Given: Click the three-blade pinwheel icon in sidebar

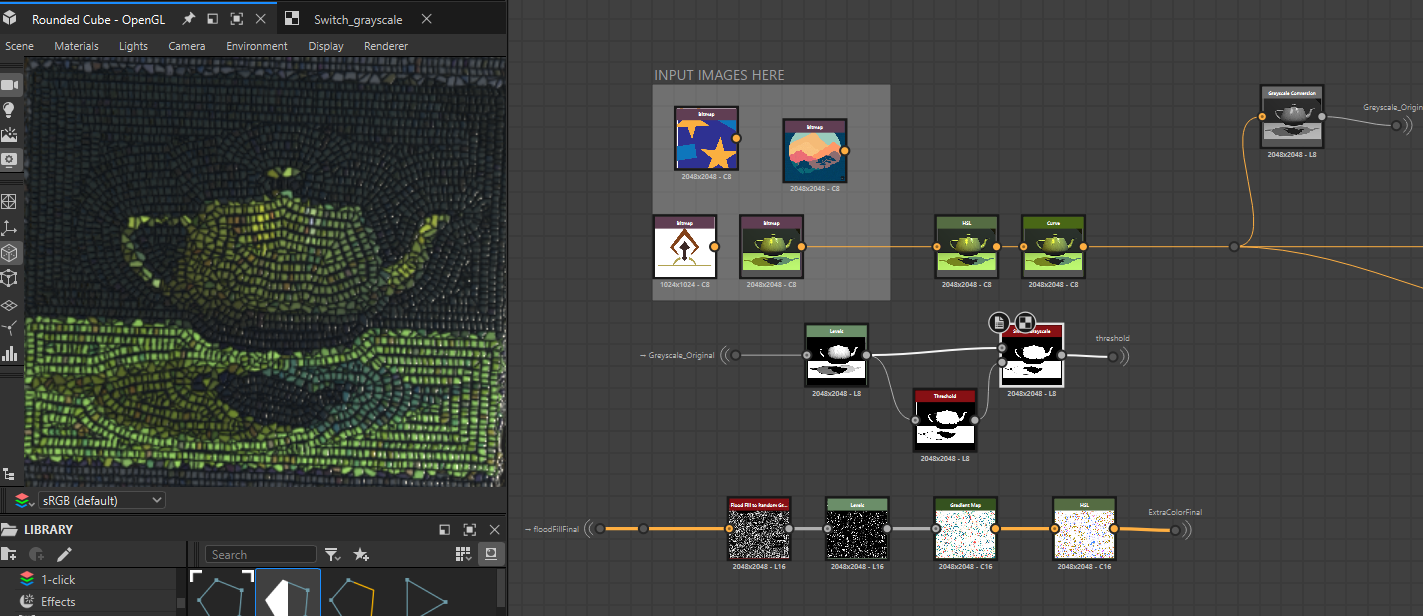Looking at the screenshot, I should (x=10, y=328).
